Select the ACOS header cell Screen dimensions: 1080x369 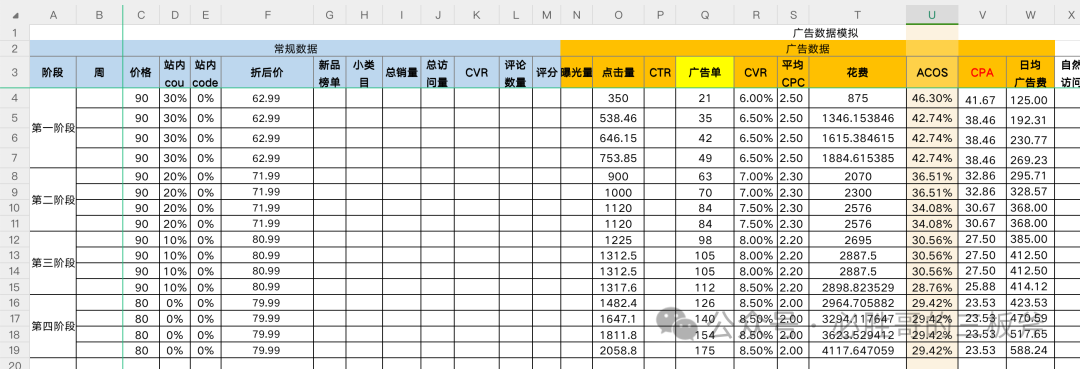pyautogui.click(x=932, y=72)
